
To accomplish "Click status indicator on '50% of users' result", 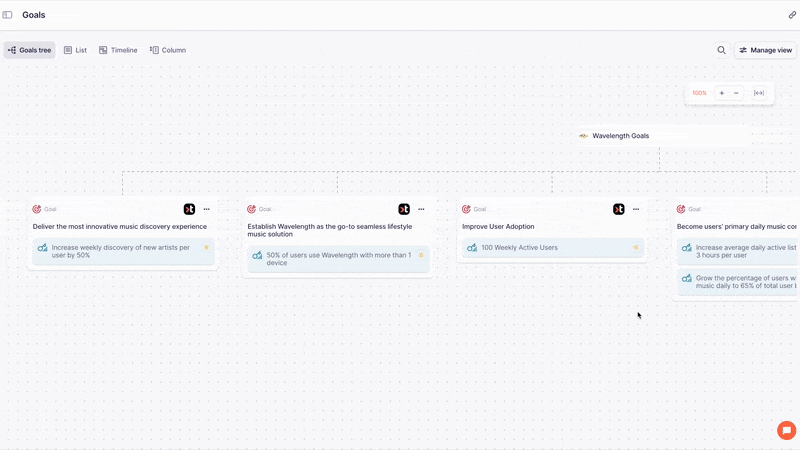I will point(421,255).
